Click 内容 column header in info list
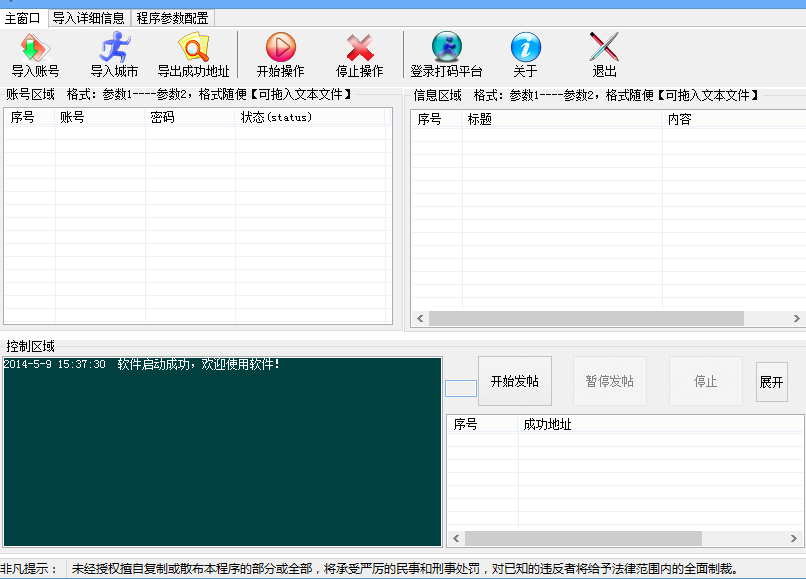Screen dimensions: 806x579 coord(734,119)
